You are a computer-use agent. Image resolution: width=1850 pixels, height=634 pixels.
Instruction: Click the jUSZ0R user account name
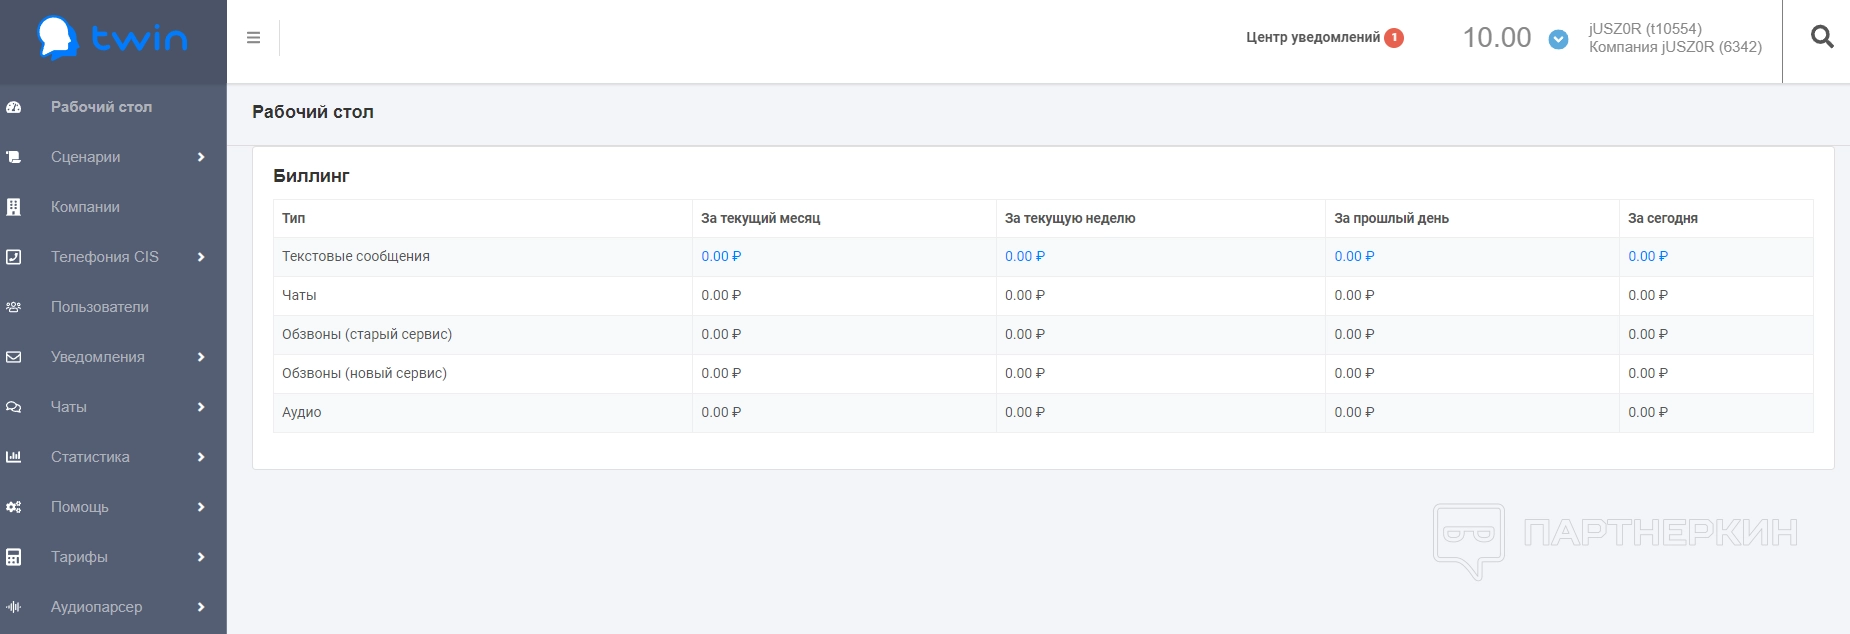point(1645,29)
